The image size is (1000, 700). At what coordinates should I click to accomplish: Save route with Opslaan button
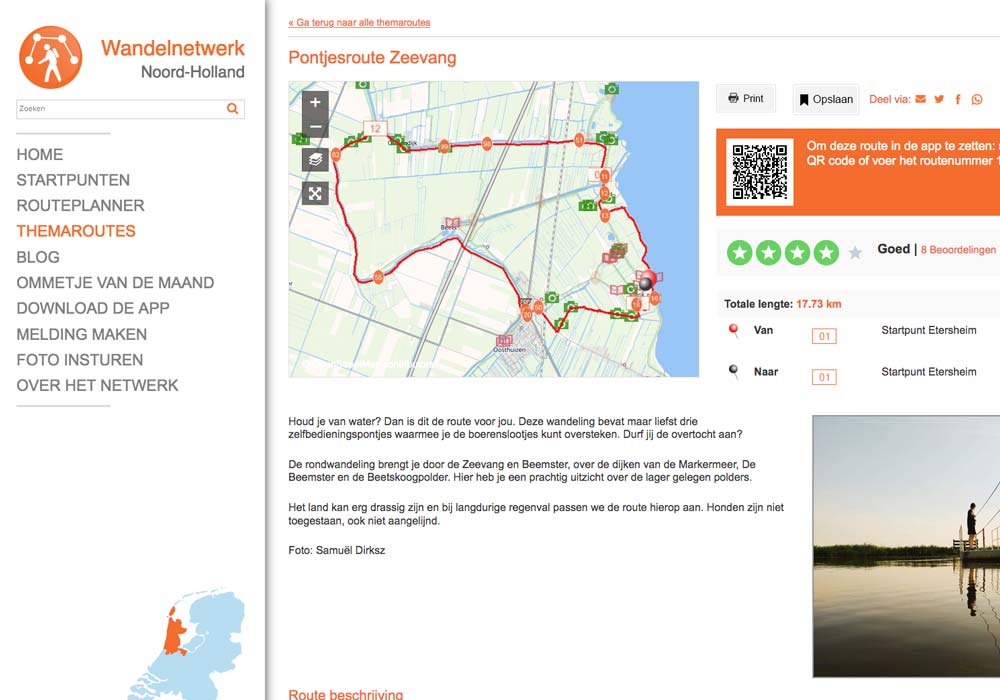pos(826,99)
